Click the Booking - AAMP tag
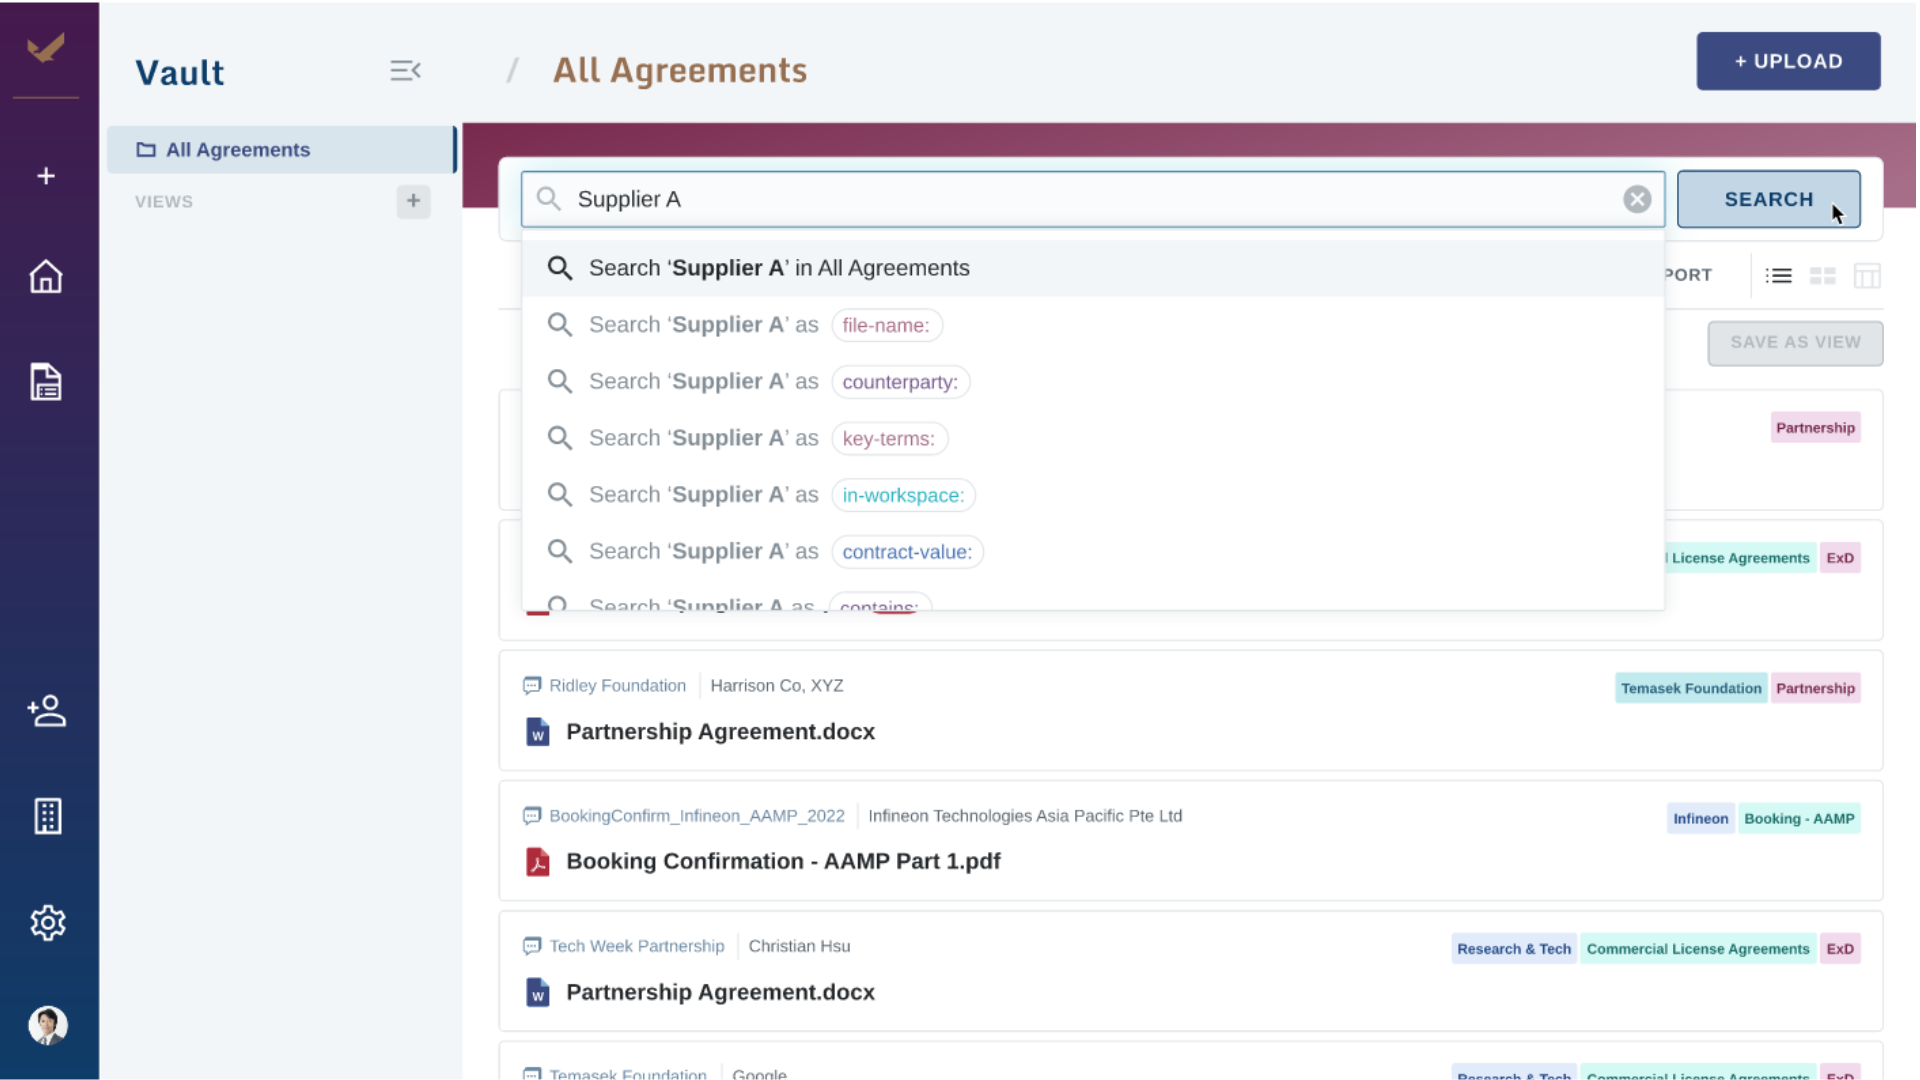The height and width of the screenshot is (1080, 1920). coord(1798,819)
